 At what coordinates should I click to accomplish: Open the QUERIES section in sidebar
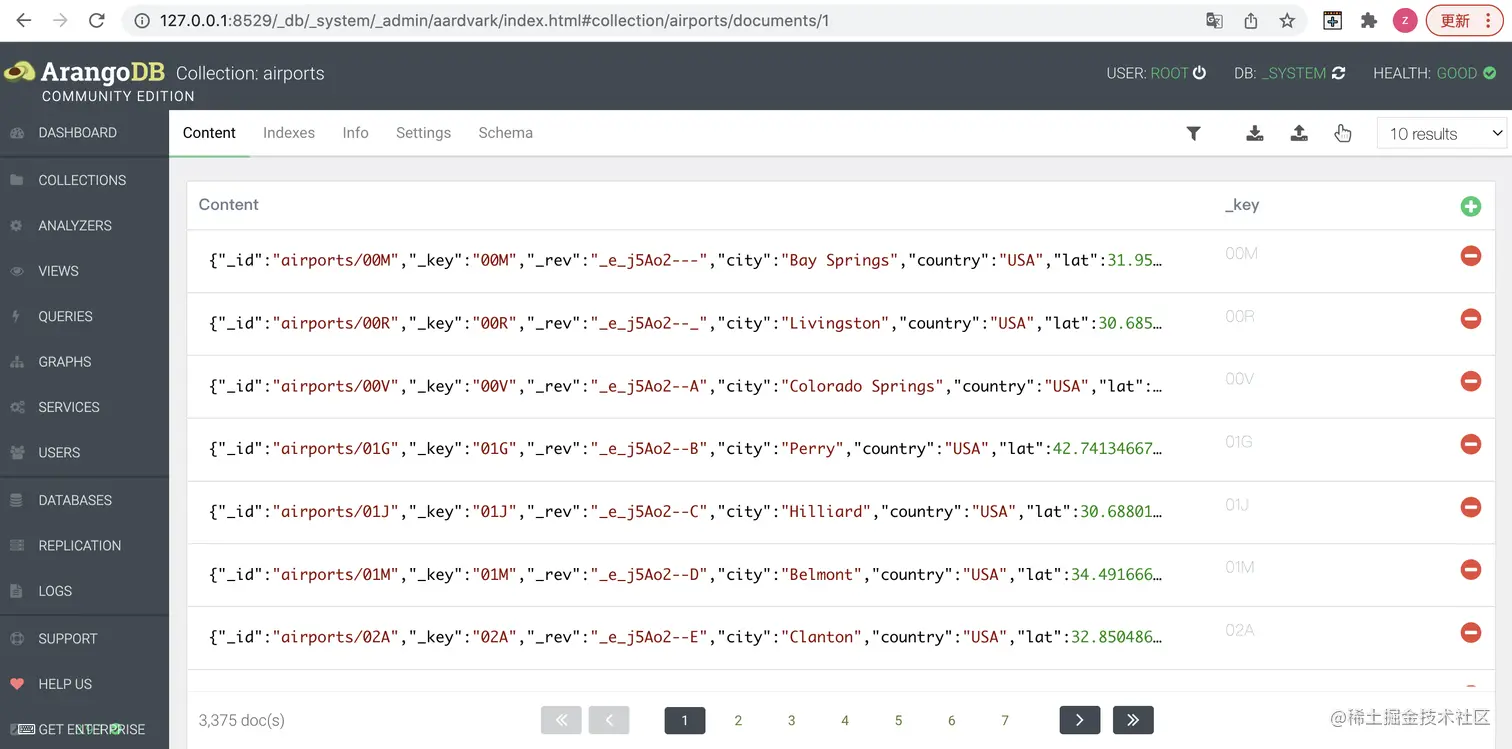65,316
